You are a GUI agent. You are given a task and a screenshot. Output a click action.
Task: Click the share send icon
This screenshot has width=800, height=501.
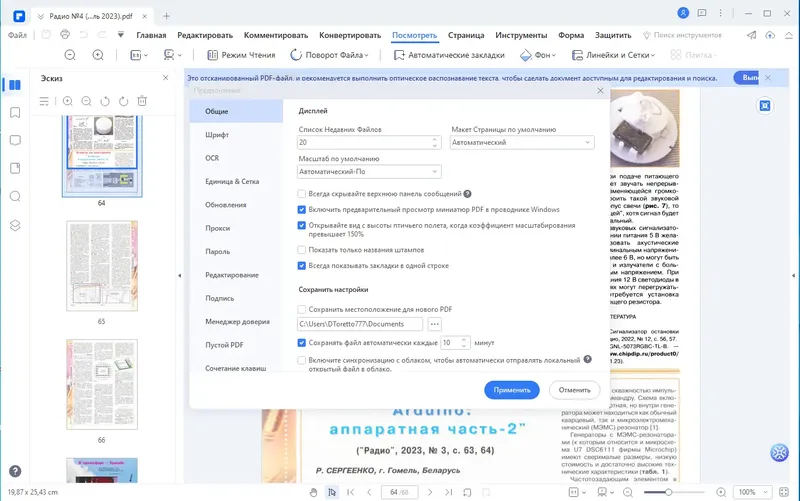tap(752, 35)
